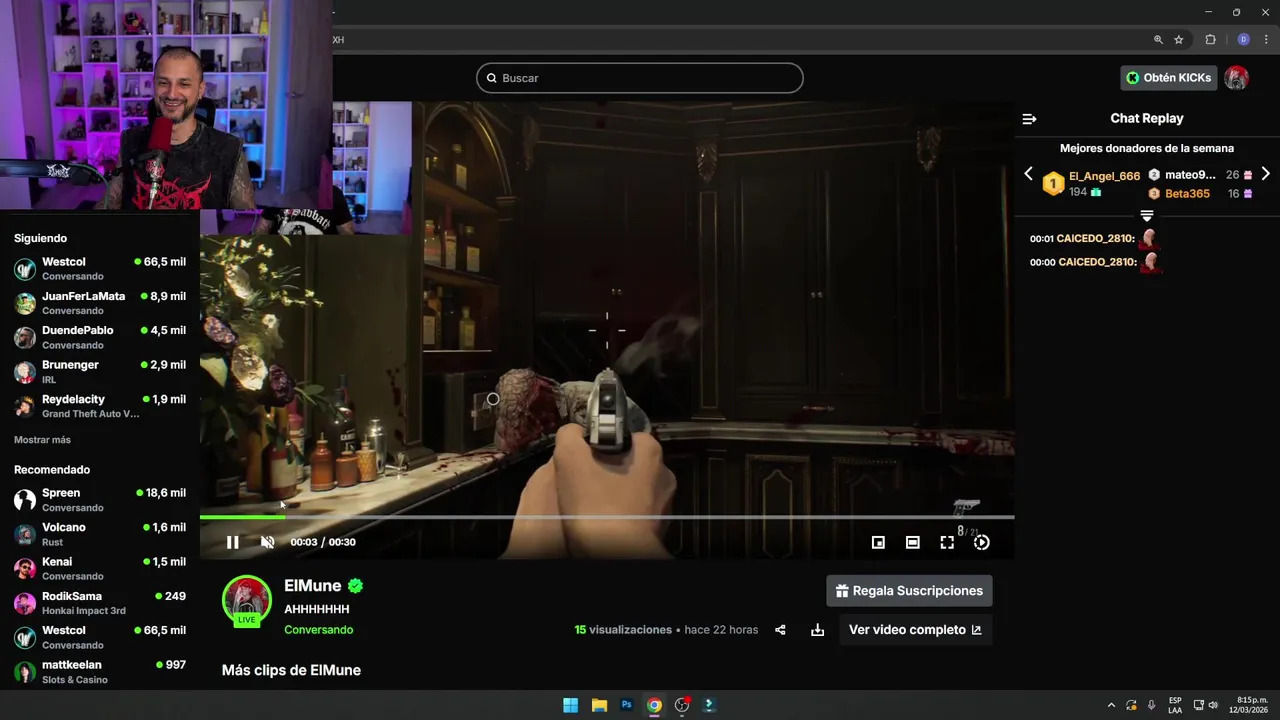Screen dimensions: 1280x720
Task: Open clock showing 8:15 p.m.
Action: coord(1249,705)
